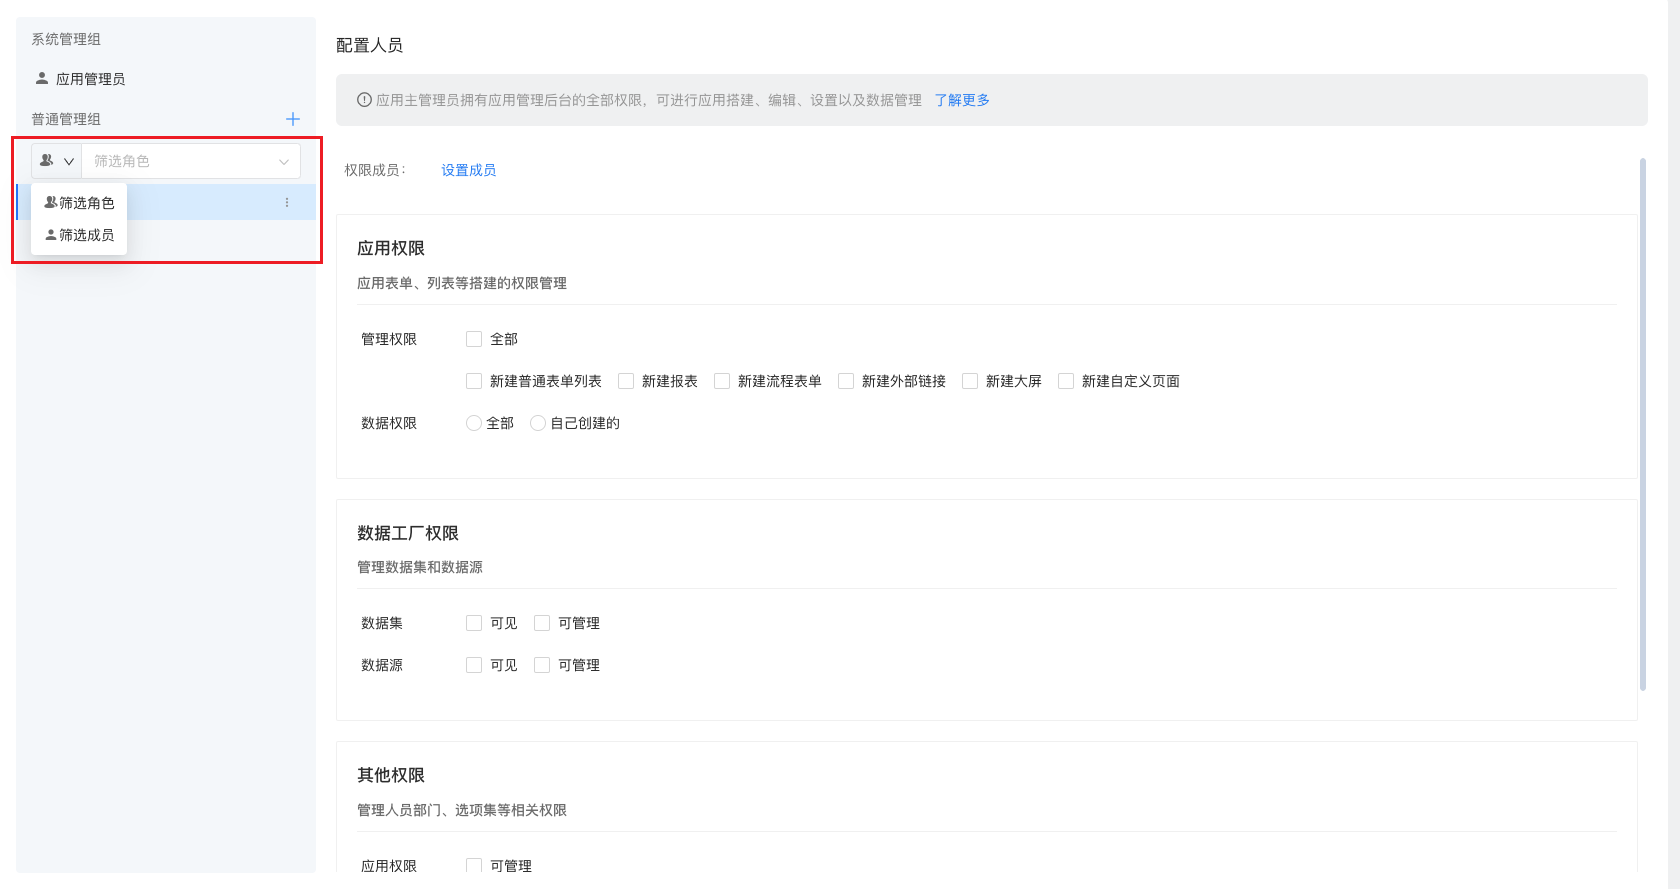
Task: Choose 筛选角色 from the dropdown menu
Action: (80, 203)
